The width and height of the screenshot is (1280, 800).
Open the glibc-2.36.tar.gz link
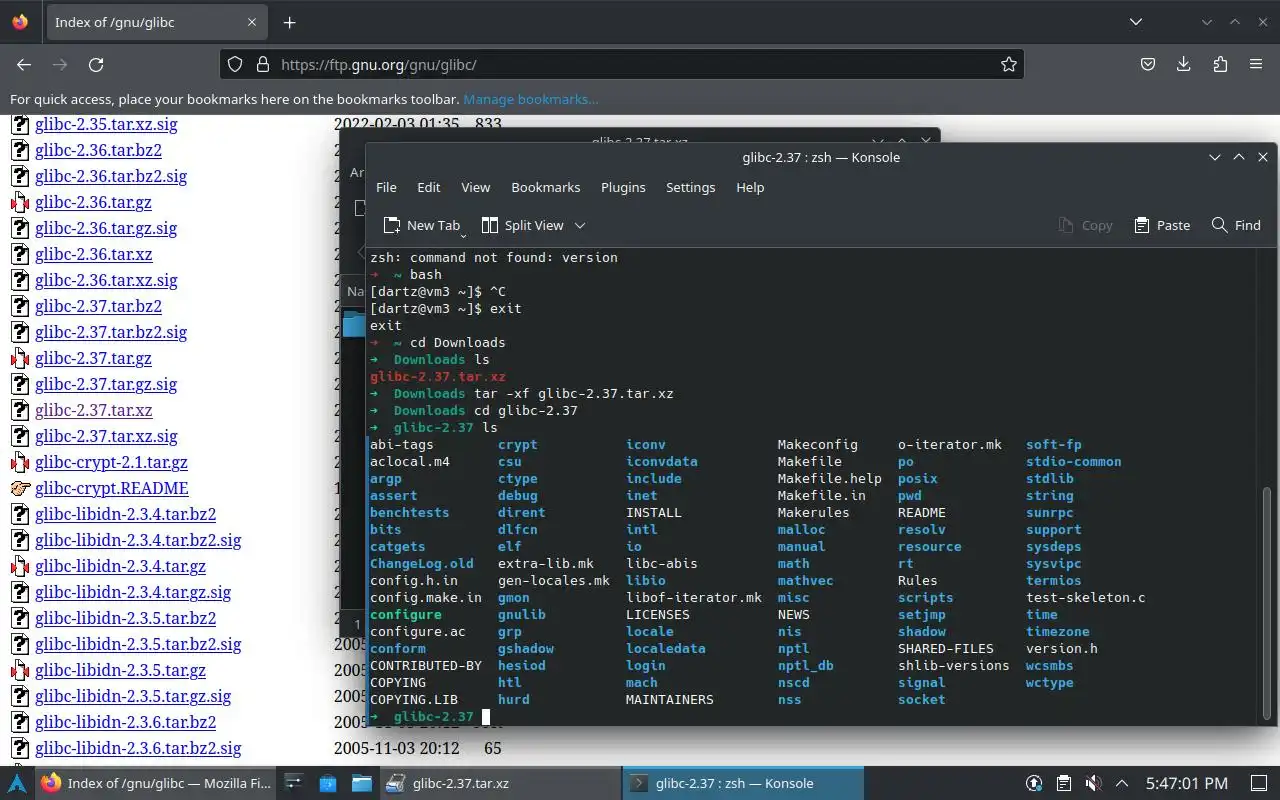pyautogui.click(x=93, y=202)
